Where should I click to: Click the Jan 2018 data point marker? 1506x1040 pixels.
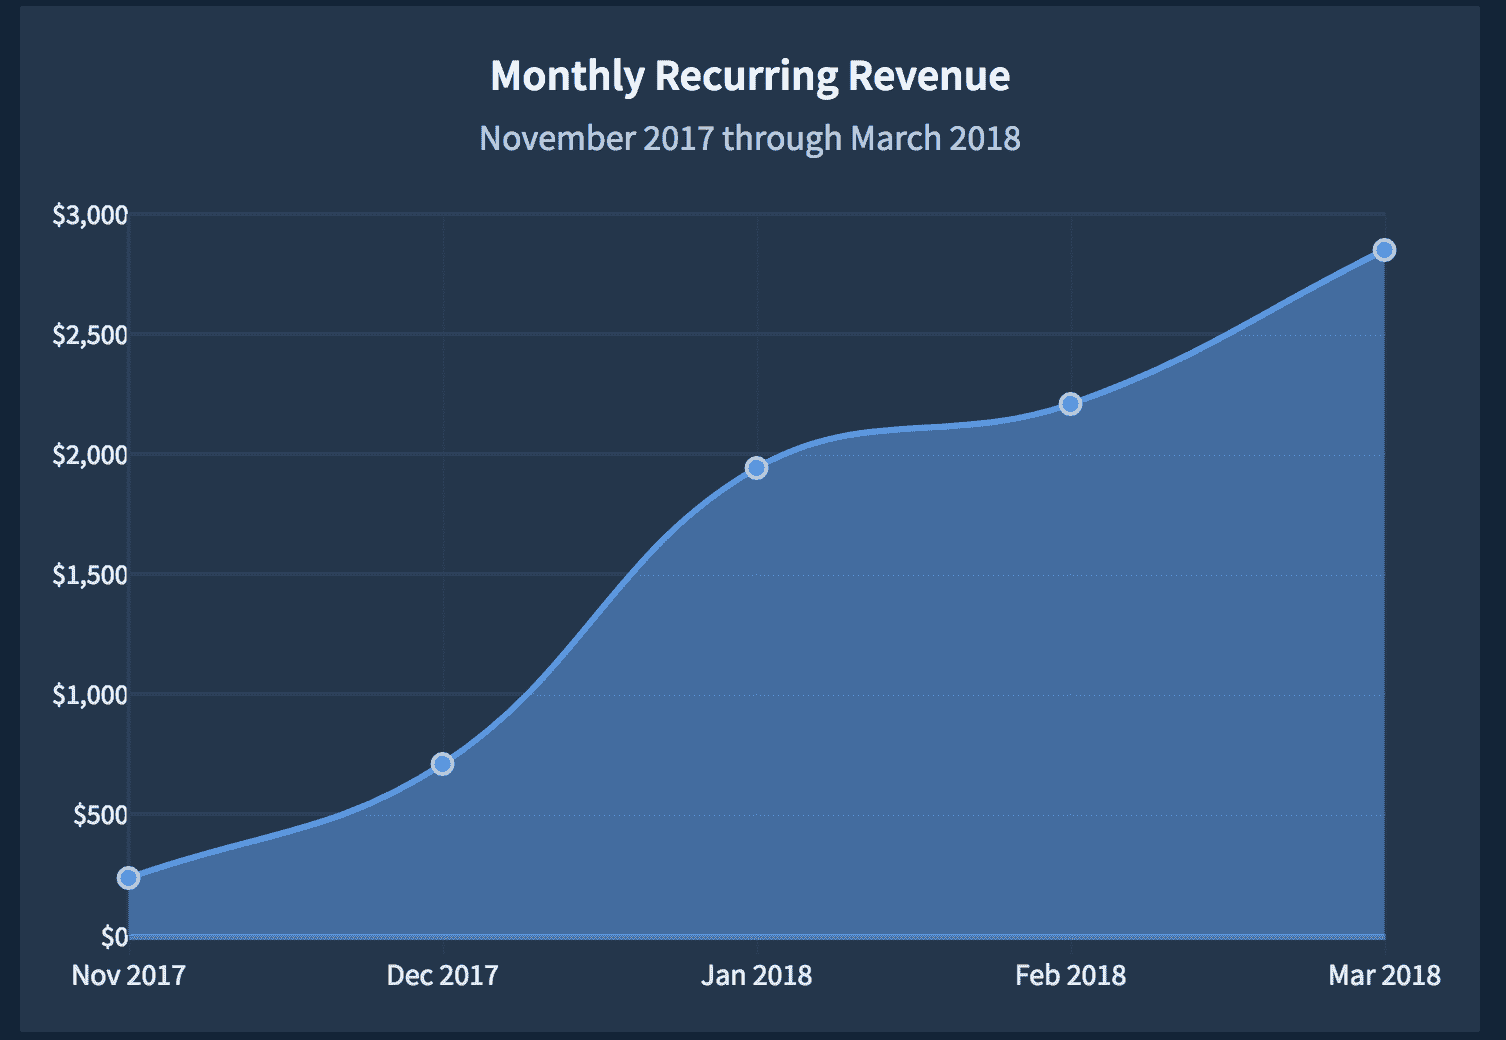pyautogui.click(x=756, y=468)
